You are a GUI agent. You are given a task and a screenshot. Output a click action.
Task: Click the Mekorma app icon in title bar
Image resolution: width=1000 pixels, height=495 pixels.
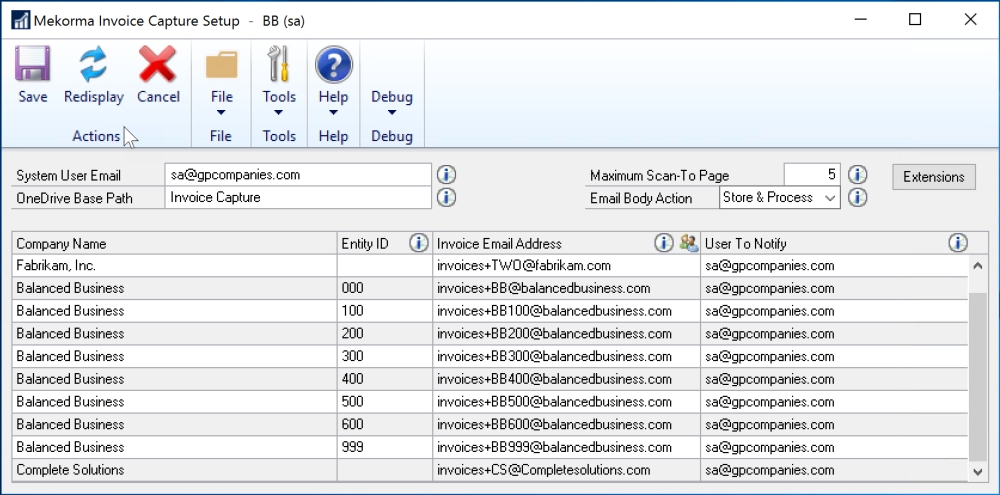tap(20, 20)
